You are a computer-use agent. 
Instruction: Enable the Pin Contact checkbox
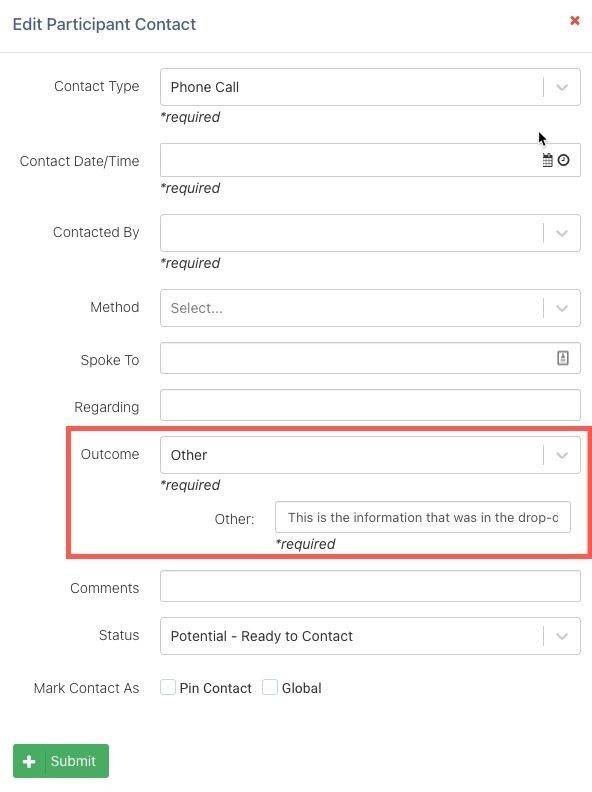(168, 687)
